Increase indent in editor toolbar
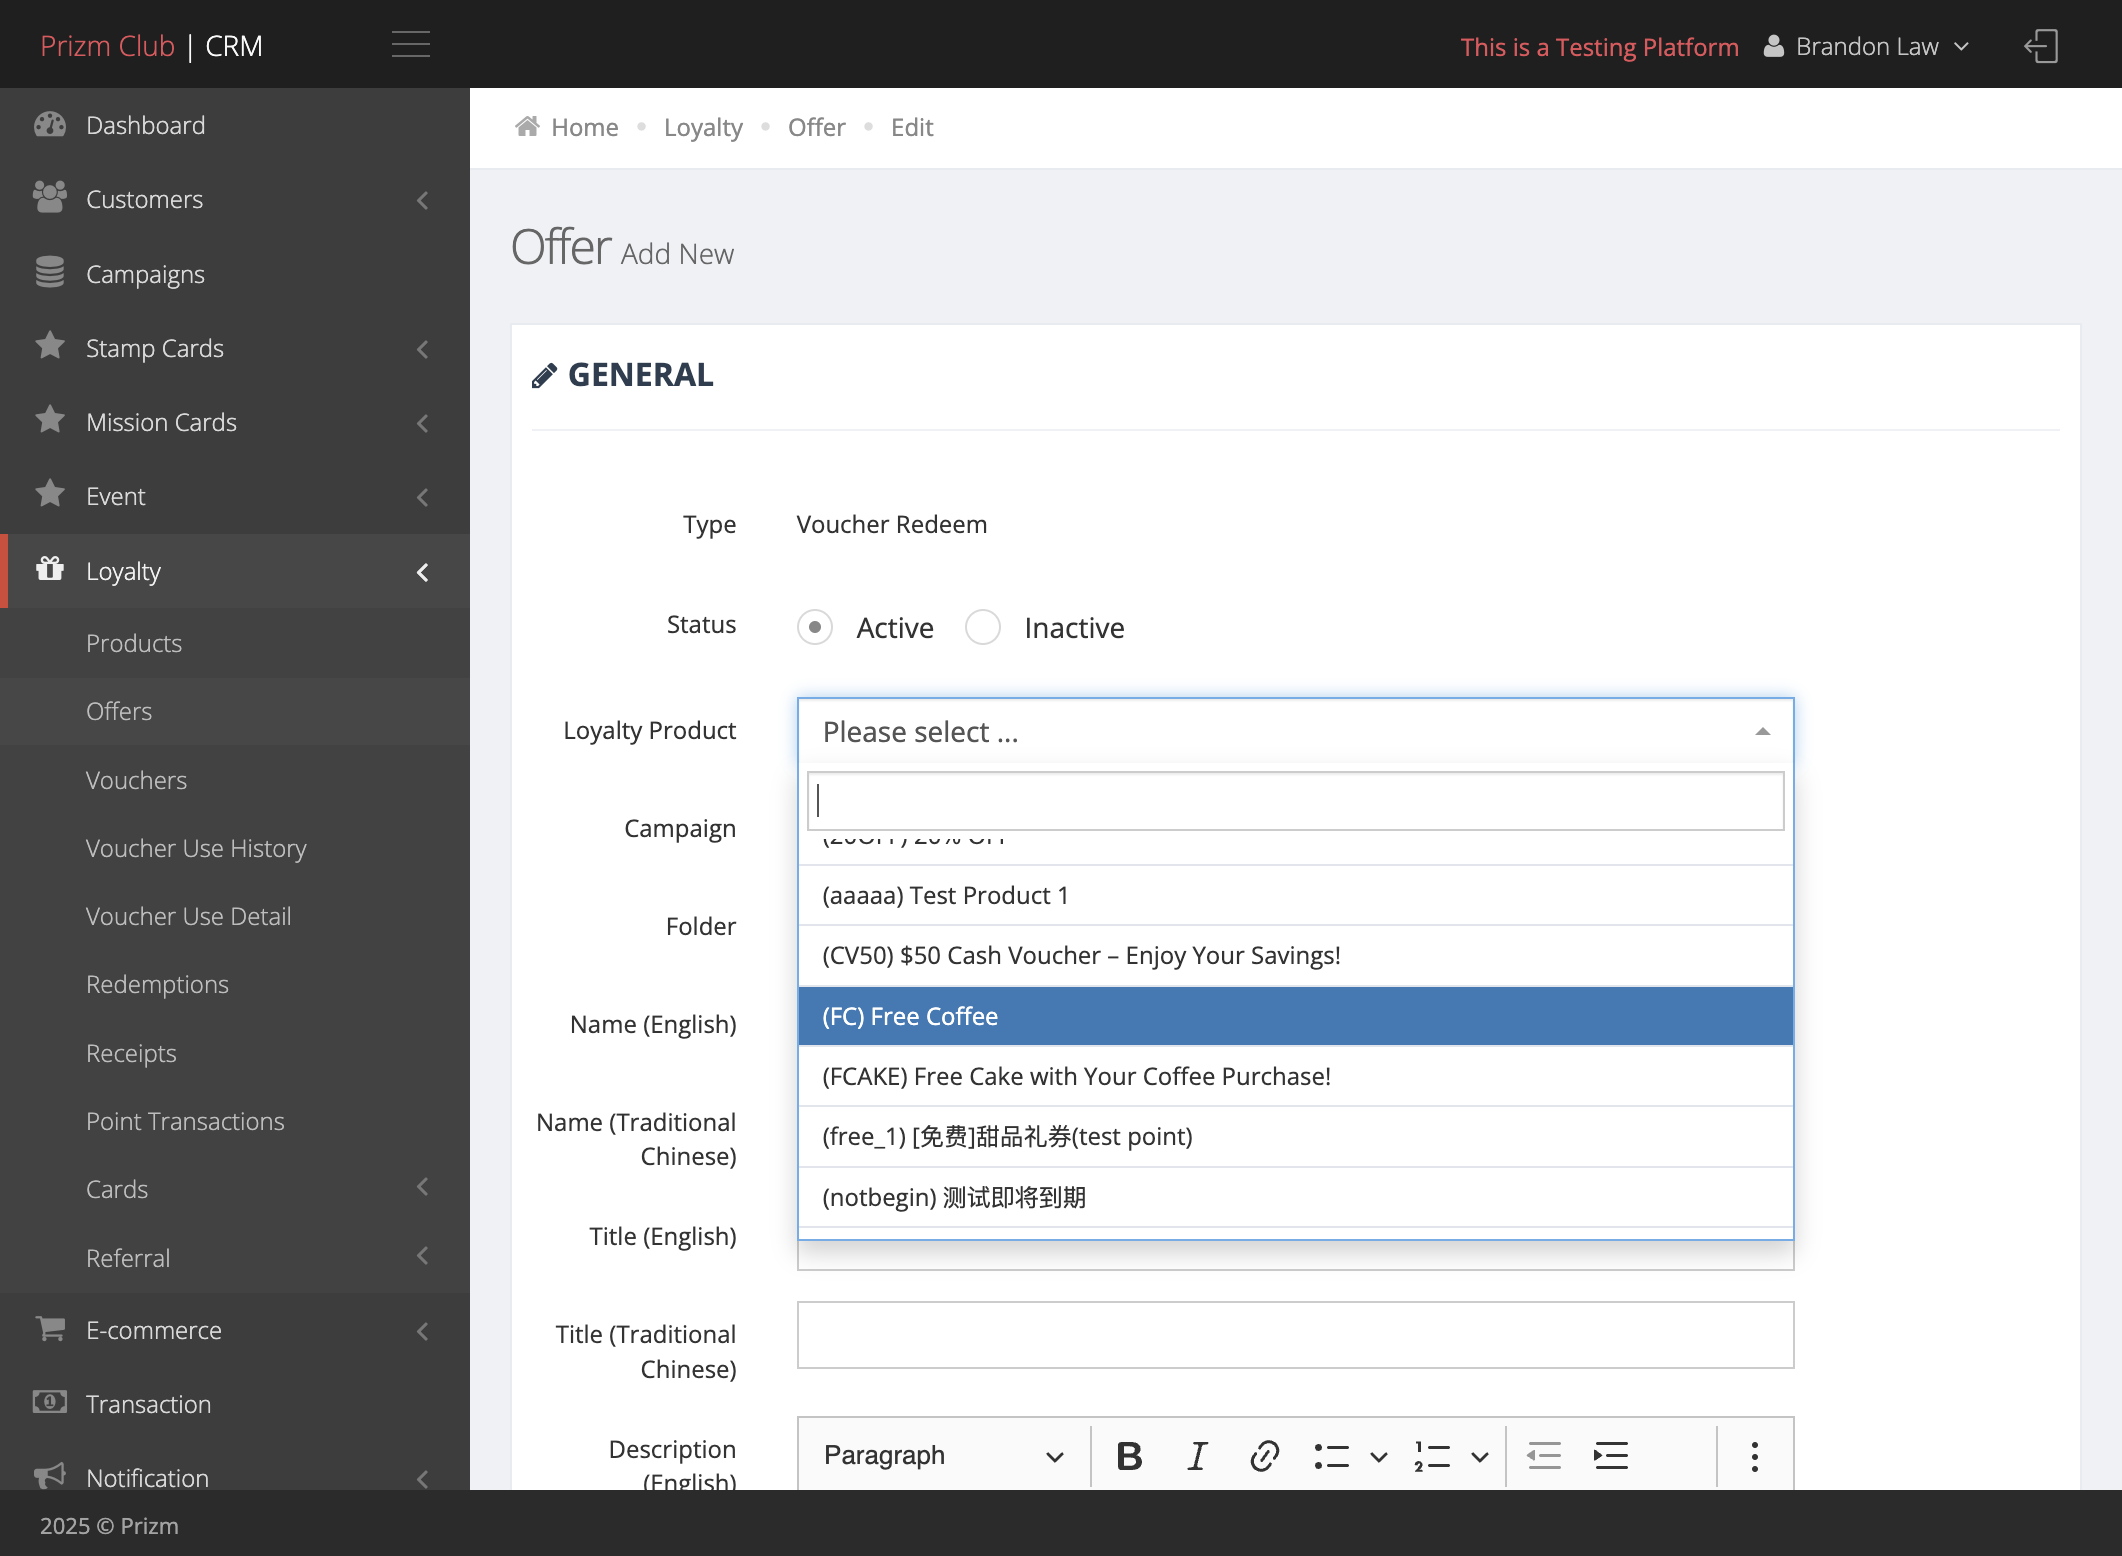Viewport: 2122px width, 1556px height. coord(1611,1455)
